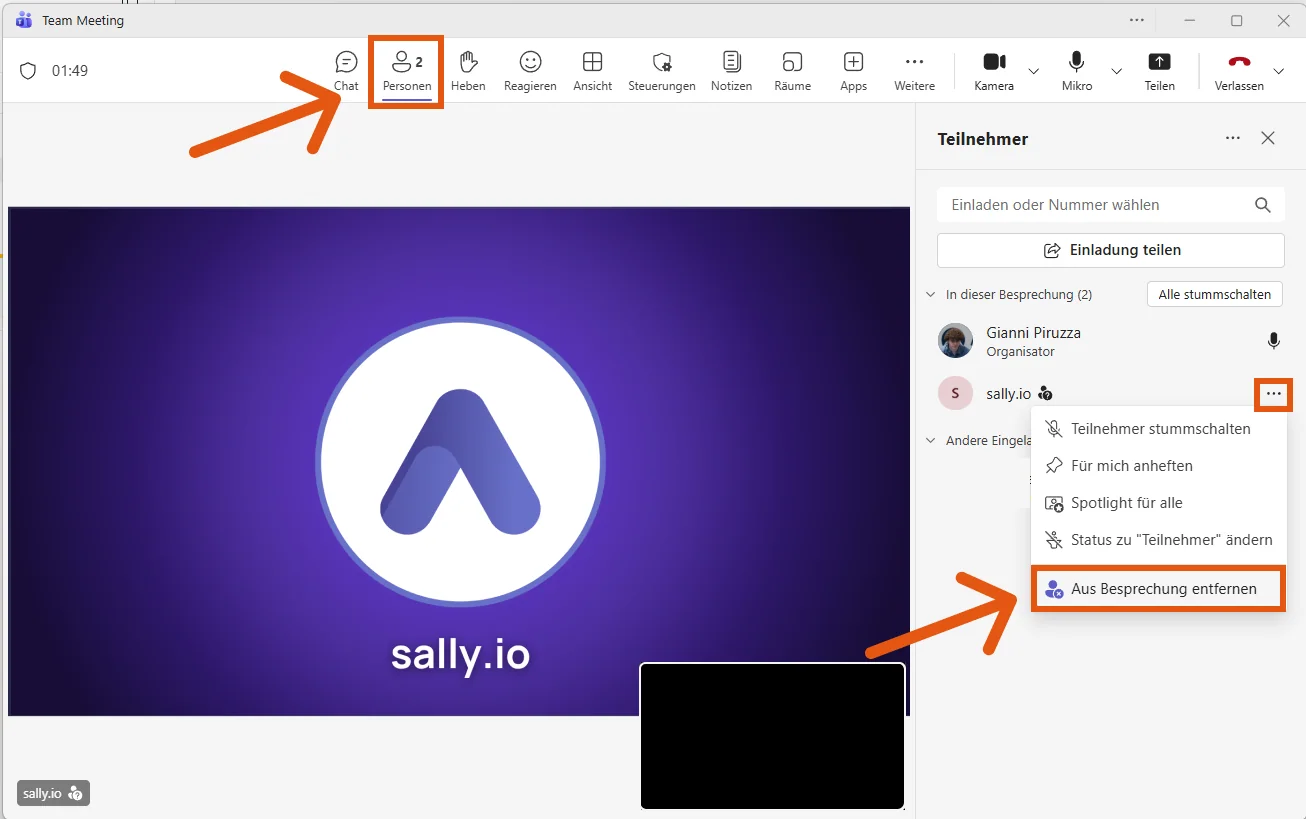Open the Chat panel
Viewport: 1306px width, 819px height.
[346, 71]
